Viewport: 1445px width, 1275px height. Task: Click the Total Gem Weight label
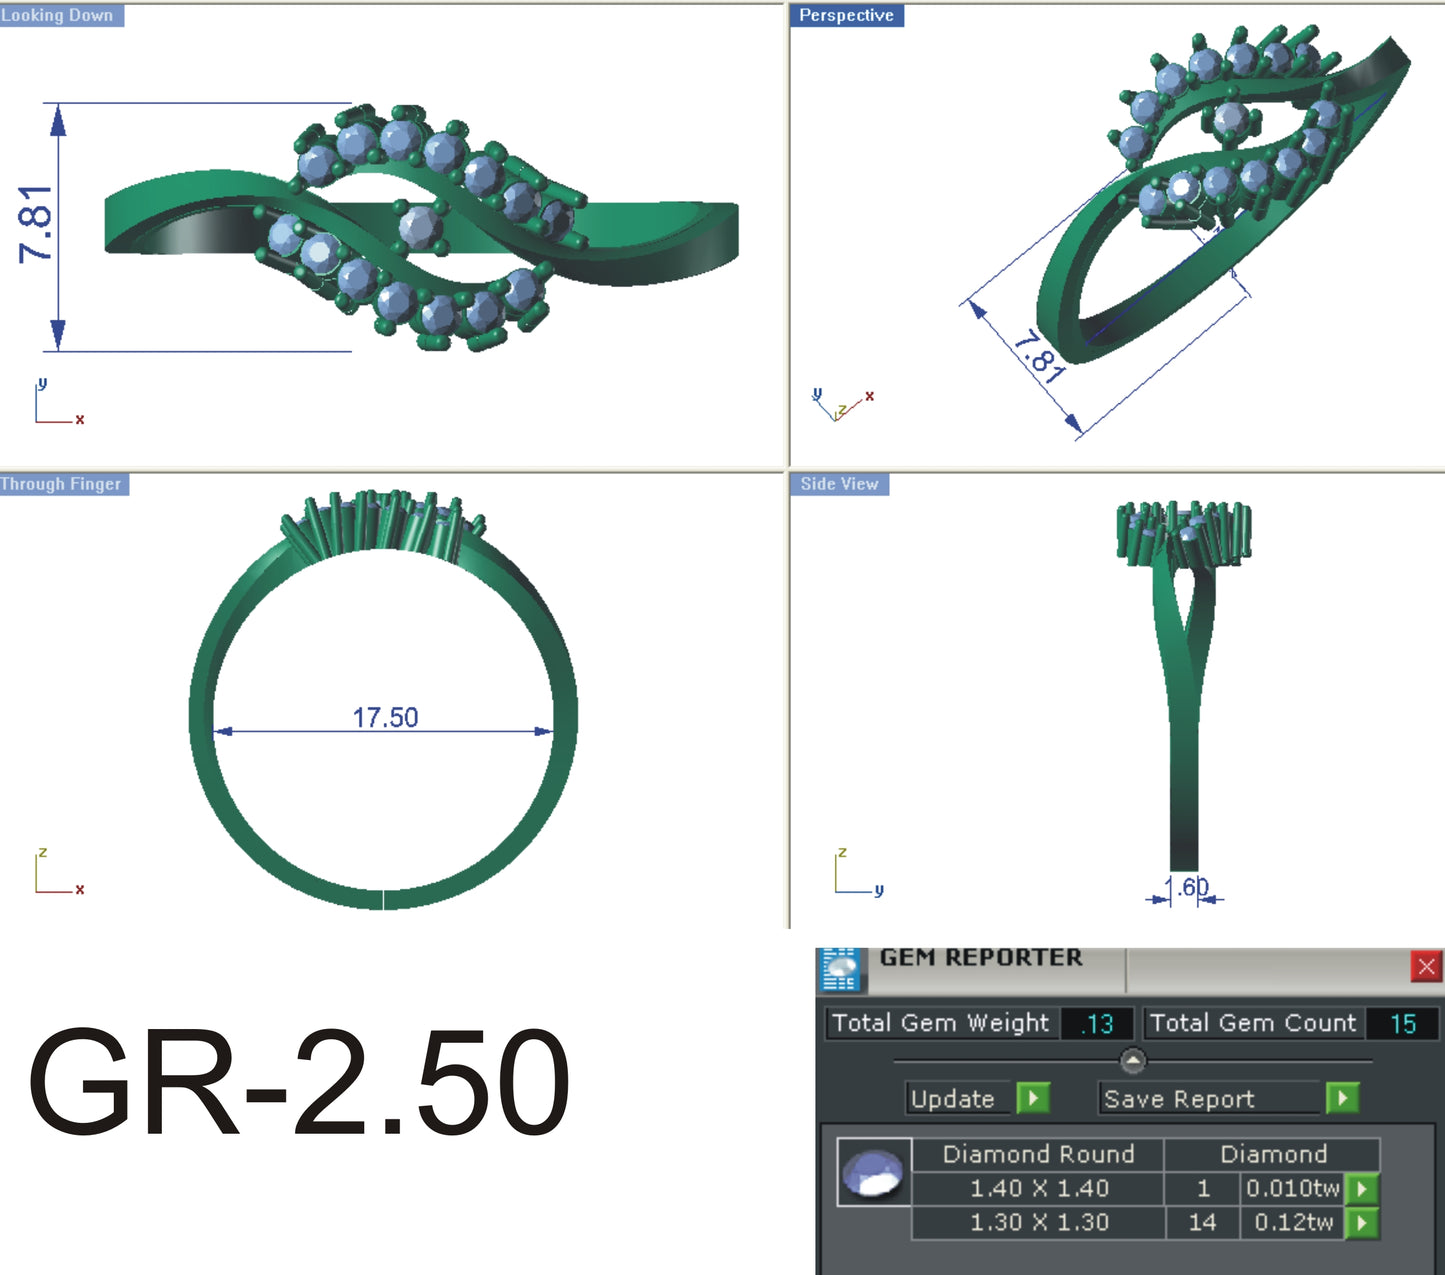point(940,1023)
